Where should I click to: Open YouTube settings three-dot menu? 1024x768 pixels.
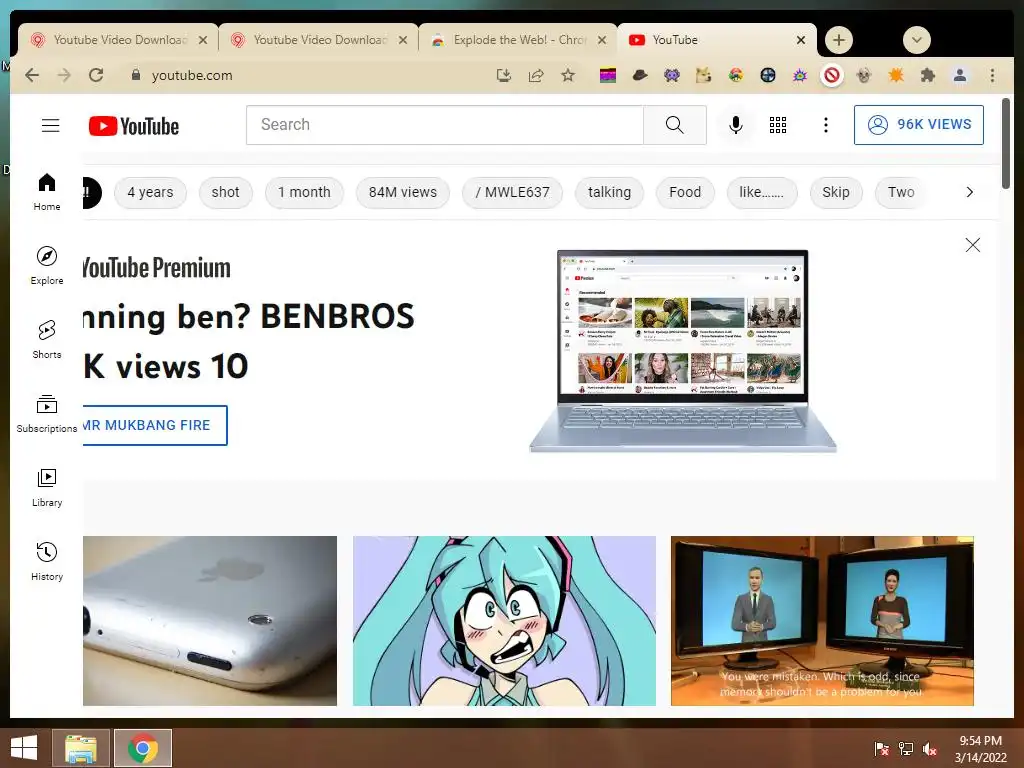click(825, 125)
